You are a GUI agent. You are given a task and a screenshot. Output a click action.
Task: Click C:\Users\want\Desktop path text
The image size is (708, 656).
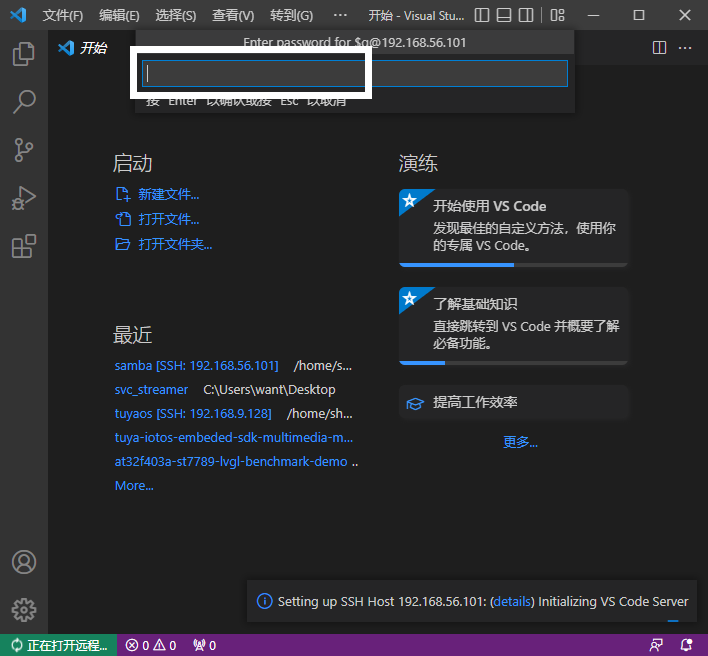click(269, 390)
